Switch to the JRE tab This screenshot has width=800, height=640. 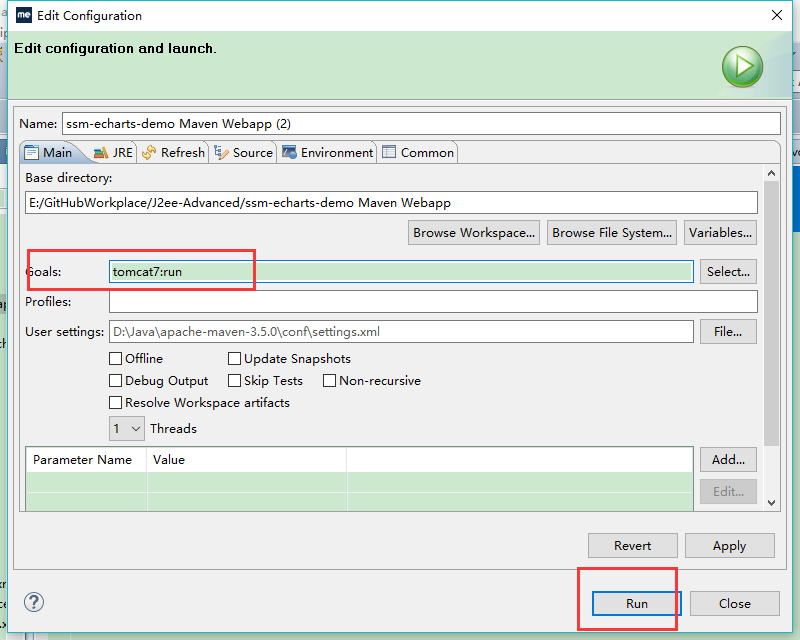point(114,153)
